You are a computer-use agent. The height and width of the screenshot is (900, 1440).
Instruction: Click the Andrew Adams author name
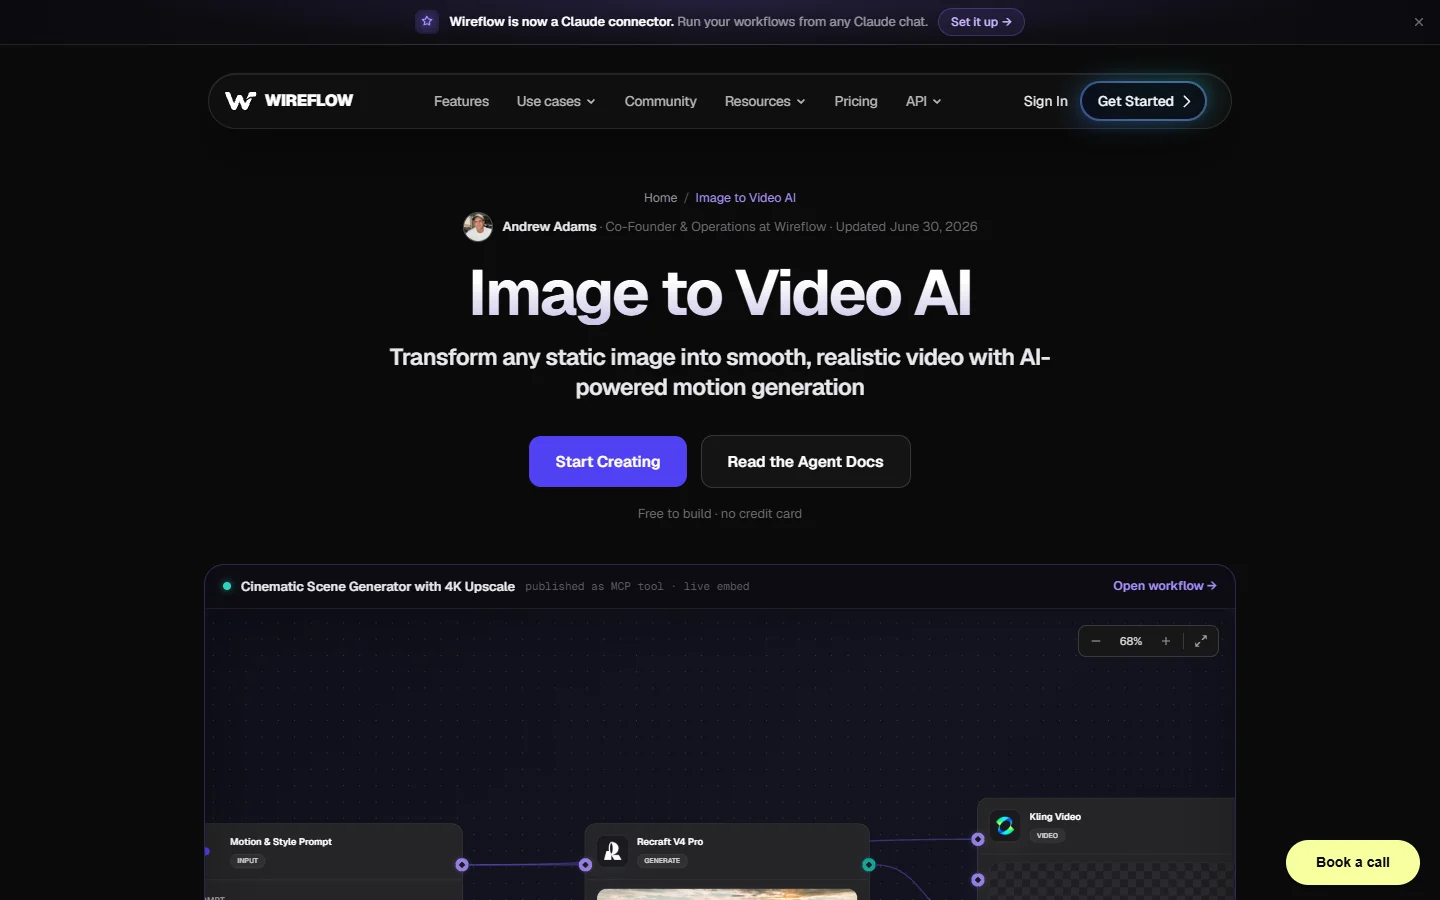click(549, 227)
